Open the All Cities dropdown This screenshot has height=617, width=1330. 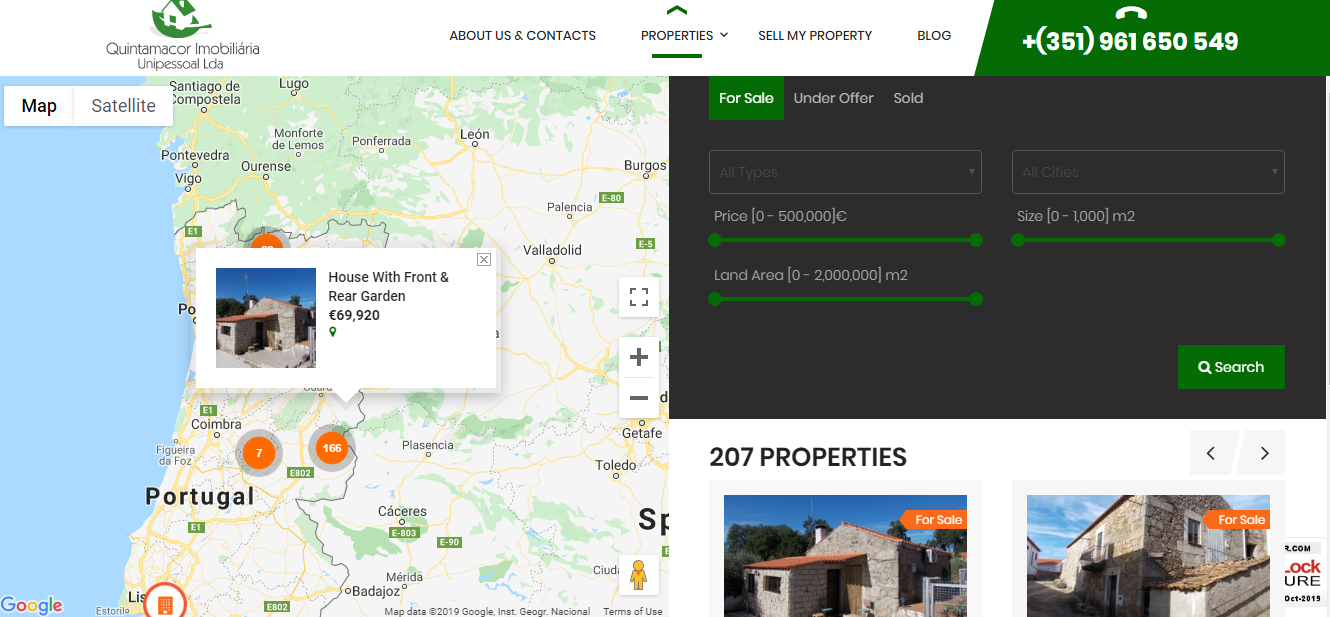pos(1148,172)
